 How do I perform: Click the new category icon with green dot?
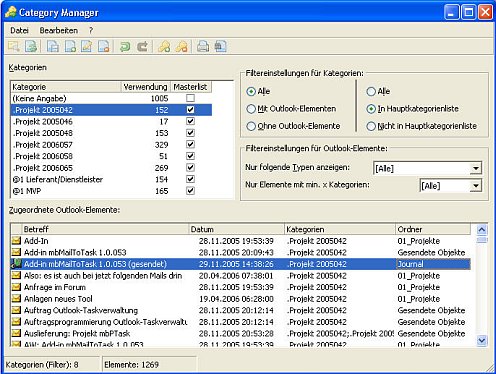click(70, 46)
